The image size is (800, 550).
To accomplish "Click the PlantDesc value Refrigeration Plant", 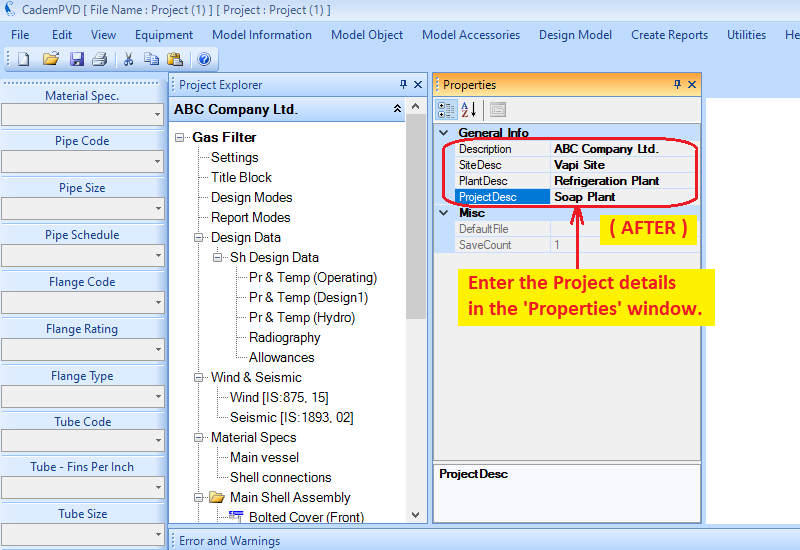I will (607, 181).
